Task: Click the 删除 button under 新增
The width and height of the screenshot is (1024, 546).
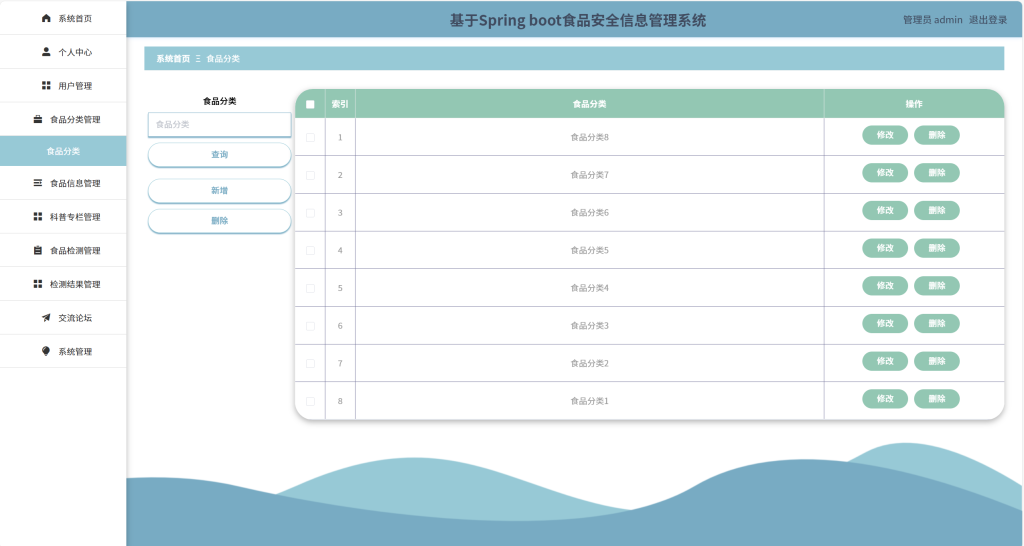Action: tap(219, 221)
